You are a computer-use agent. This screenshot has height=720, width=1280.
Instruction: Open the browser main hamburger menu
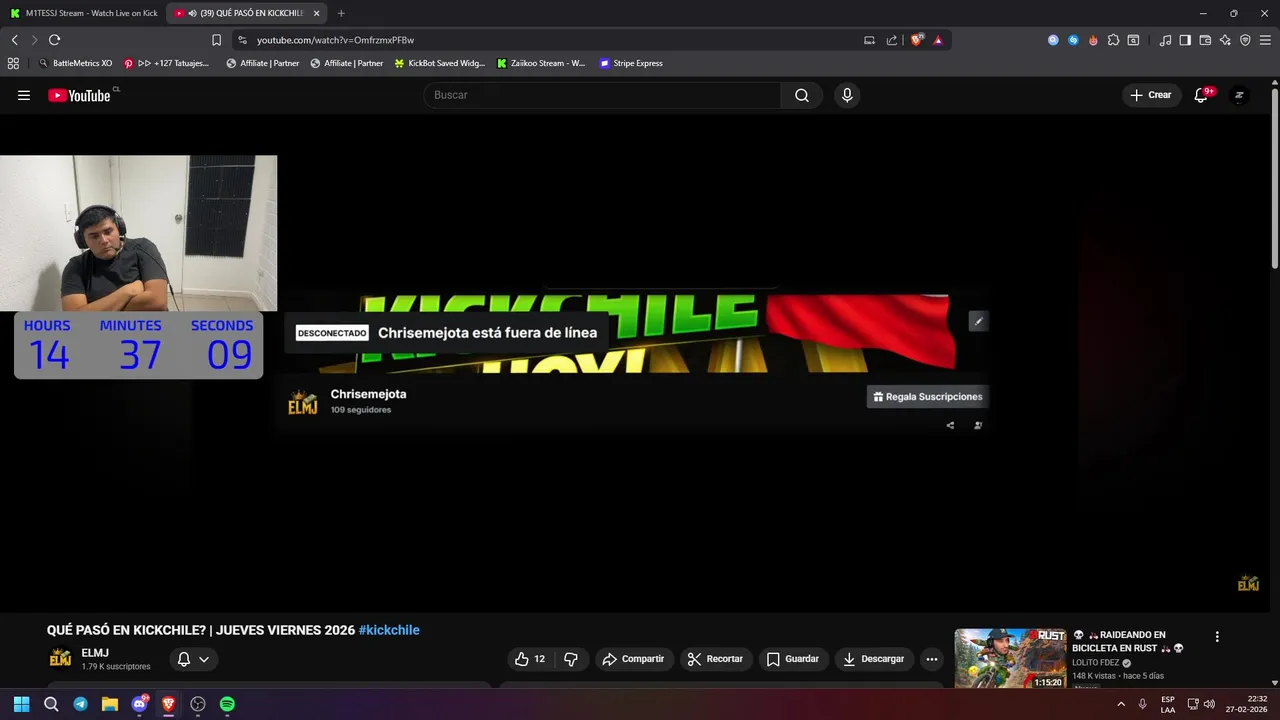1265,40
